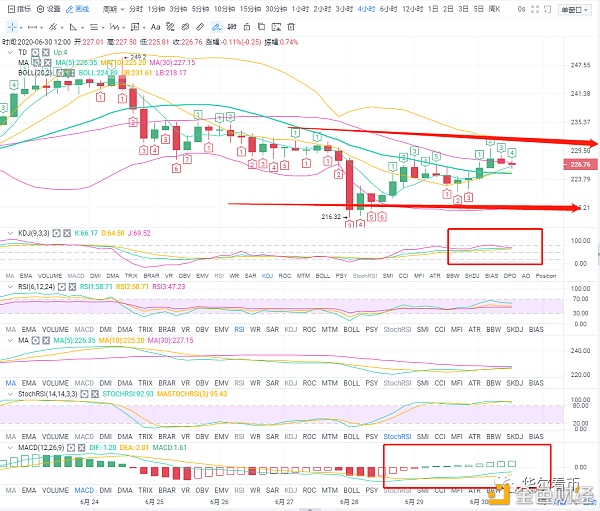Select Position tab in KDJ panel row
Screen dimensions: 600x511
(x=546, y=276)
